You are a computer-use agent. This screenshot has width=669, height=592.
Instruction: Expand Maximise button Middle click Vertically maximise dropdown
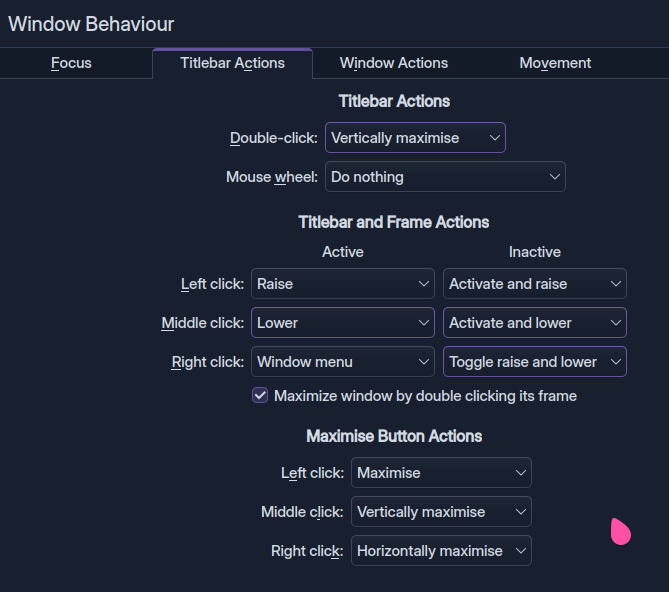[441, 512]
